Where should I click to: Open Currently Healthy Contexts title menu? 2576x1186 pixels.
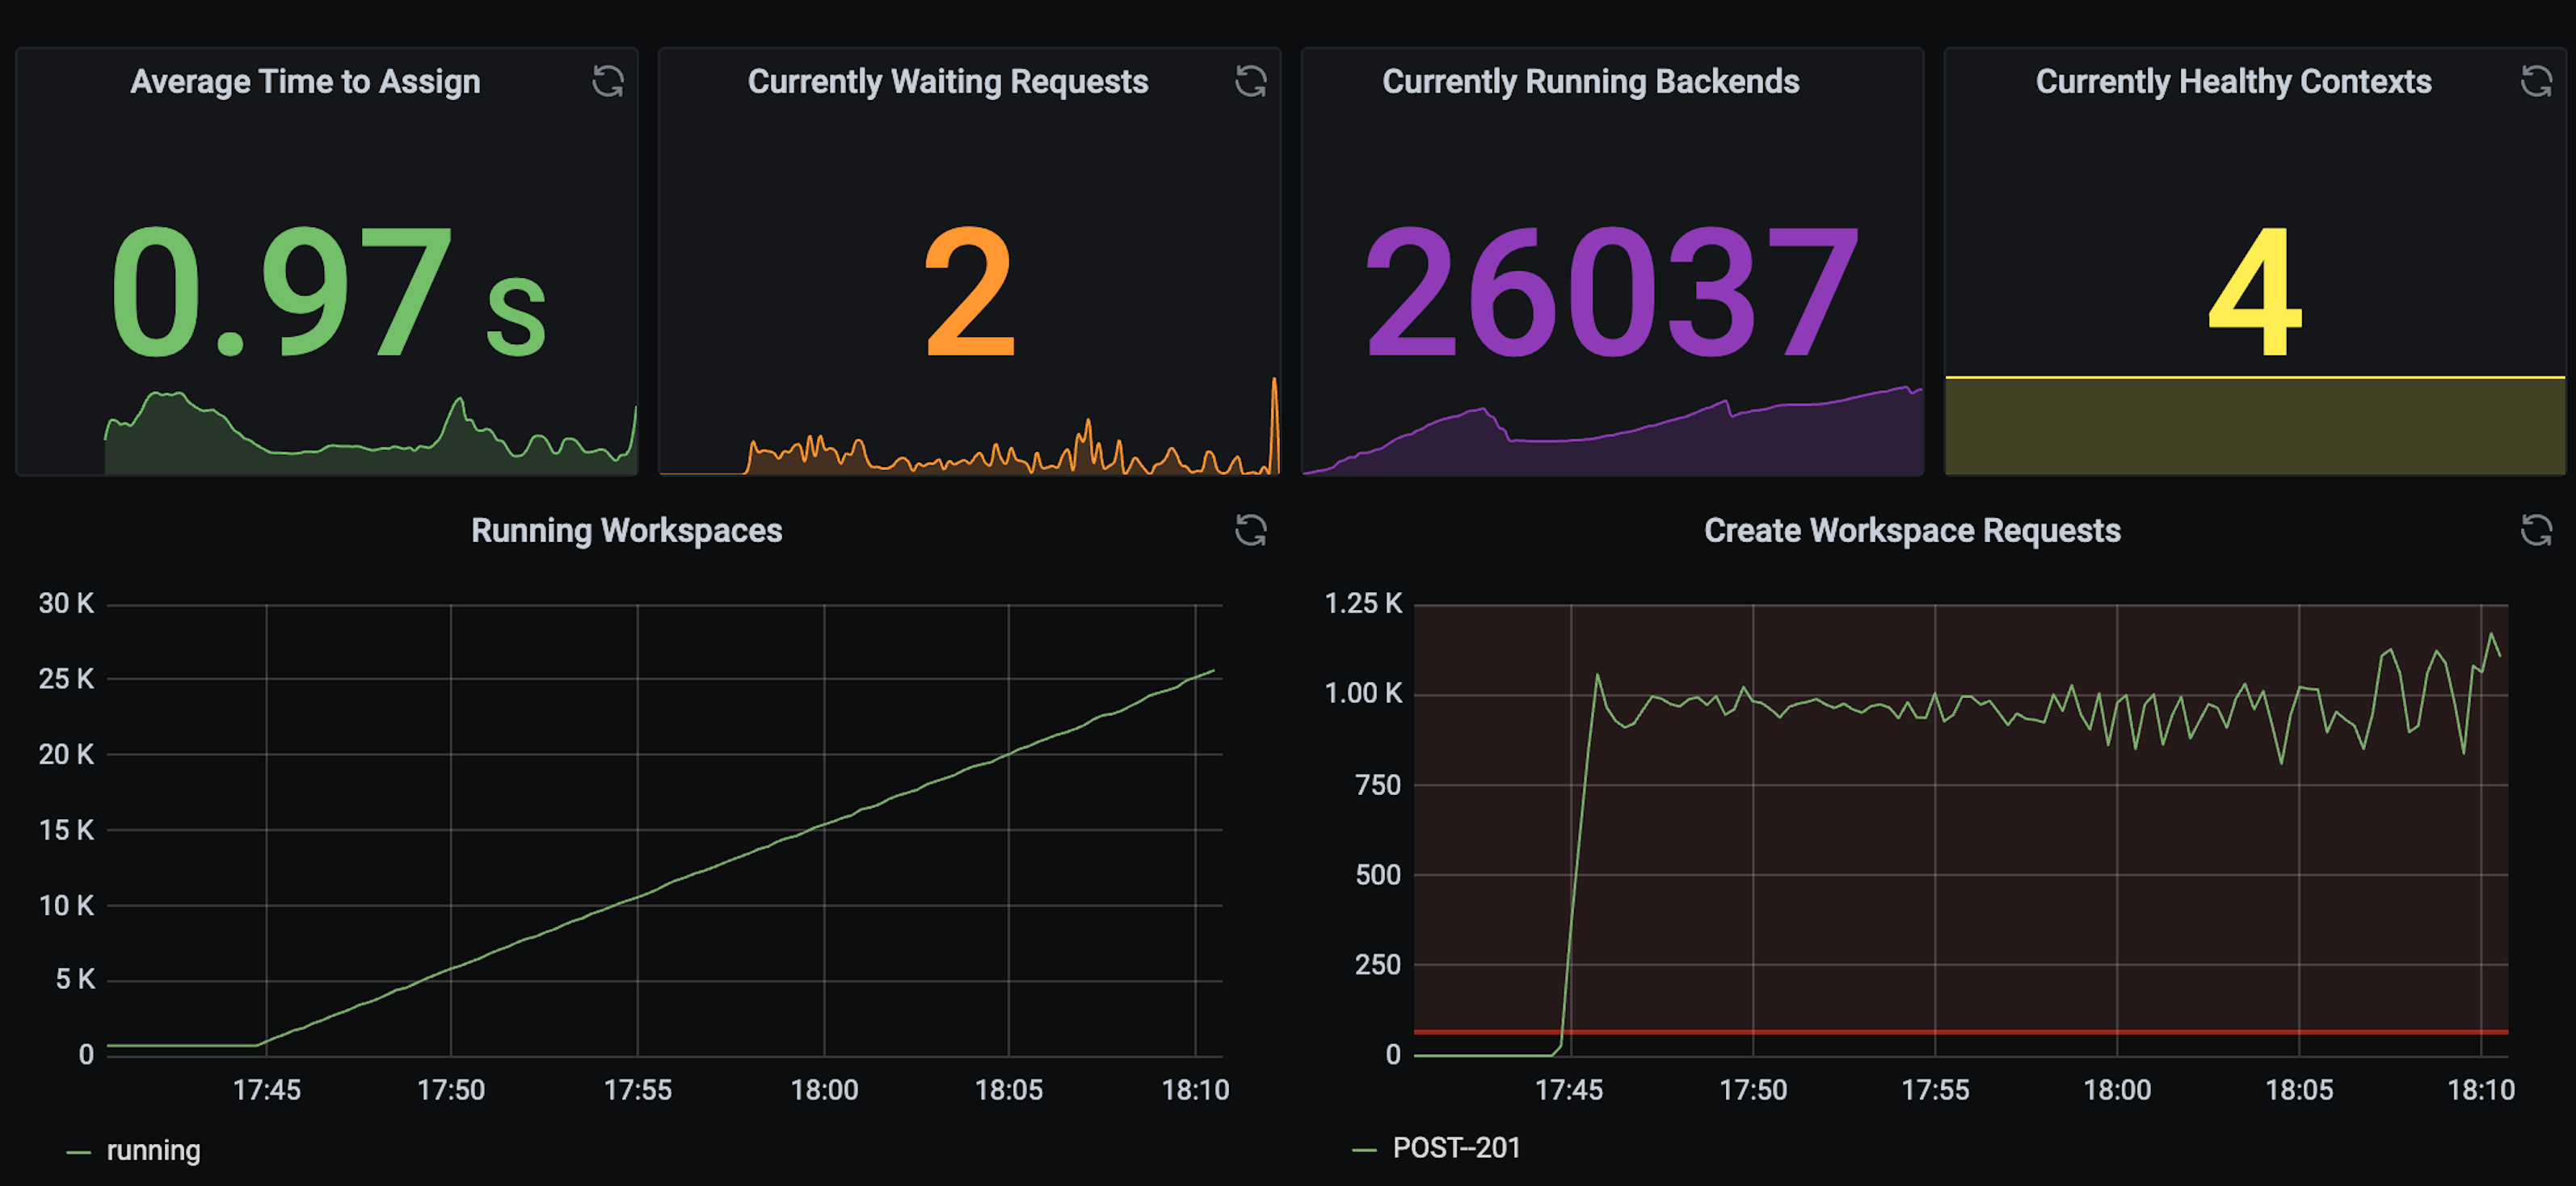click(x=2233, y=81)
